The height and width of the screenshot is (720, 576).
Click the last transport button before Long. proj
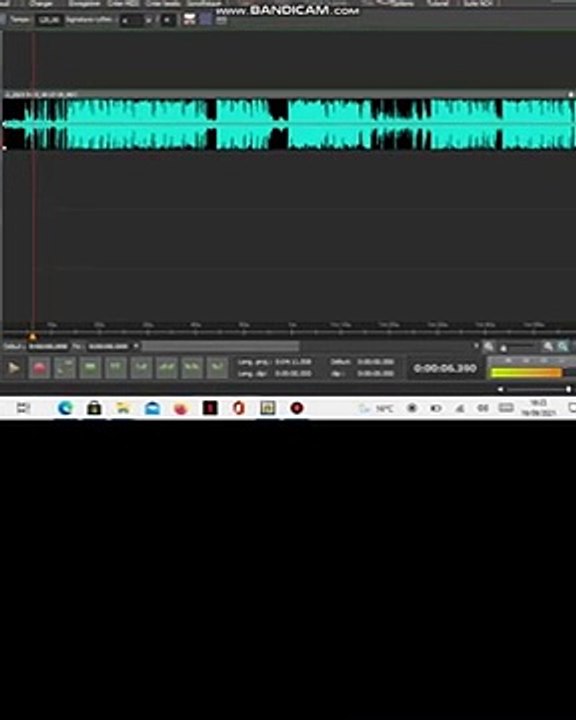click(x=216, y=368)
